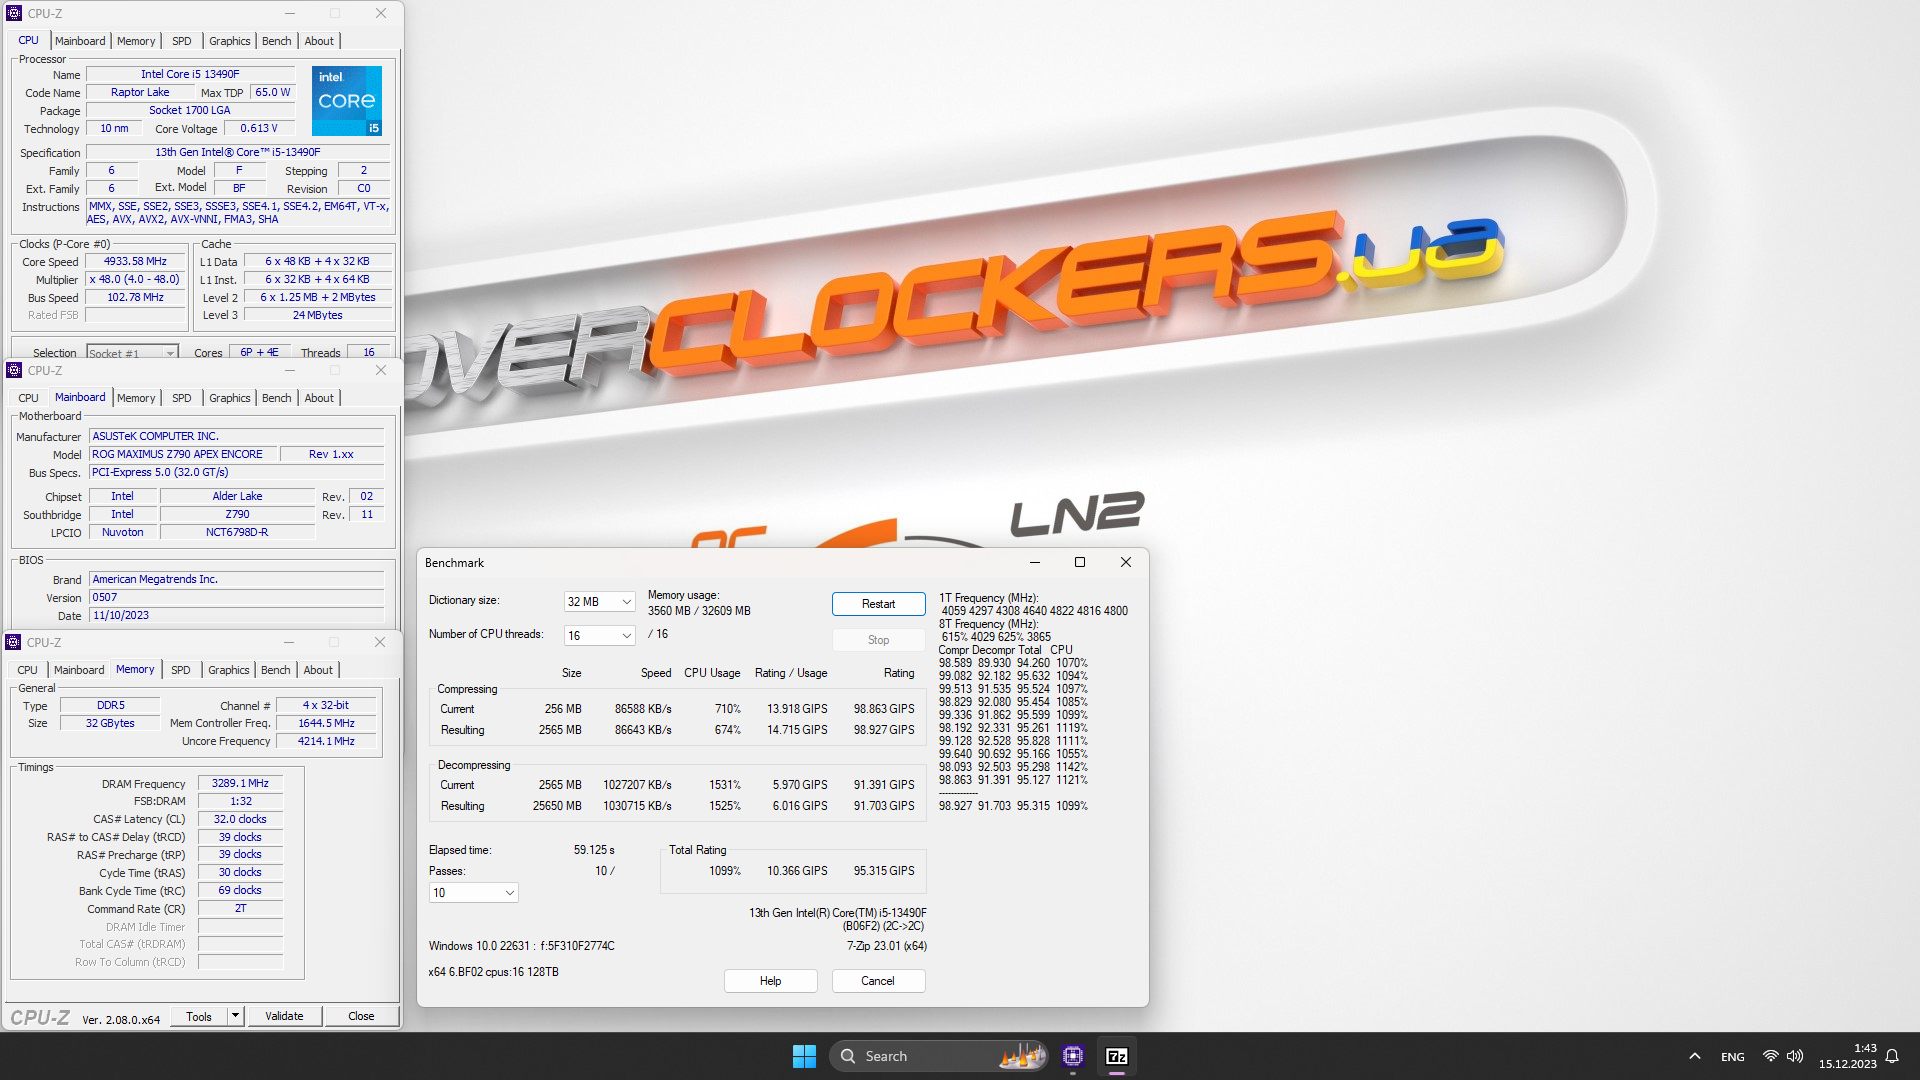The height and width of the screenshot is (1080, 1920).
Task: Switch keyboard layout via ENG indicator
Action: click(x=1731, y=1056)
